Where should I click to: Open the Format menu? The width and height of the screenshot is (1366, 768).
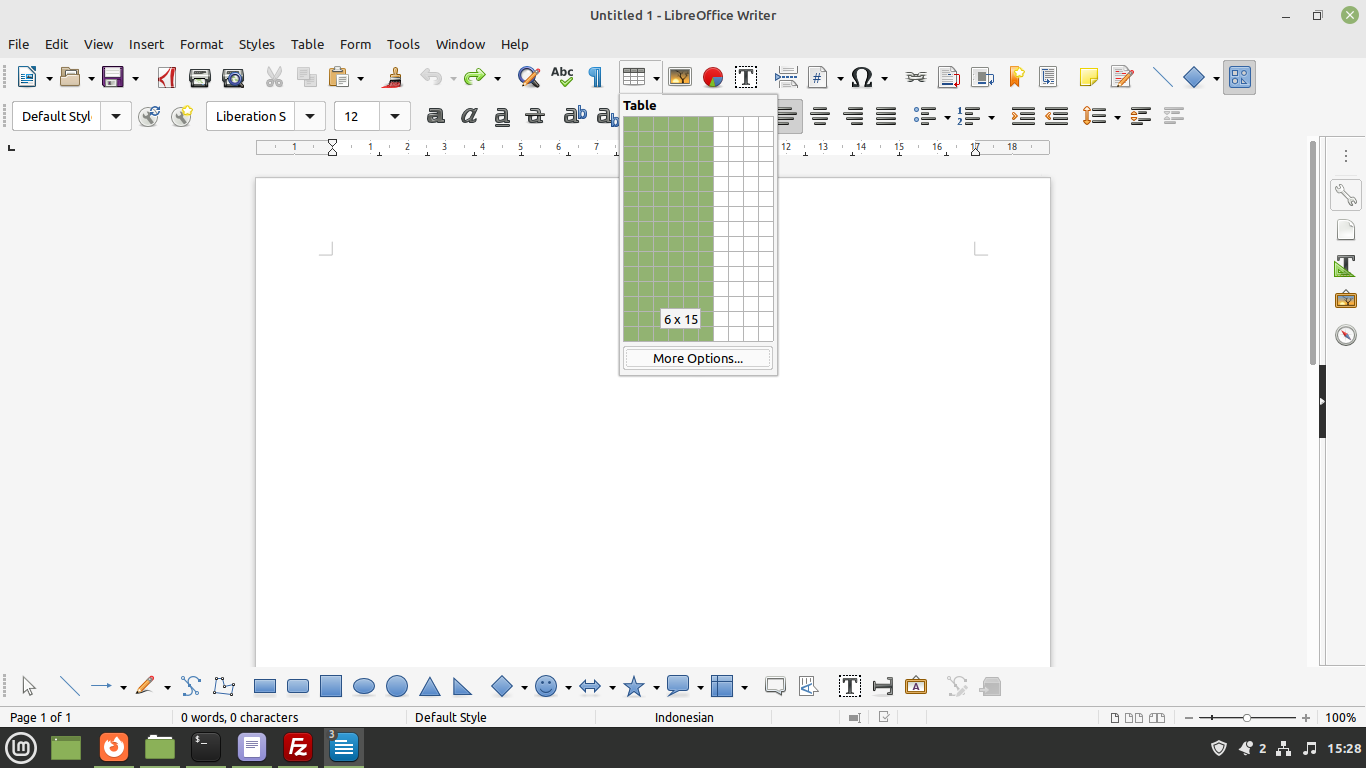click(x=201, y=44)
